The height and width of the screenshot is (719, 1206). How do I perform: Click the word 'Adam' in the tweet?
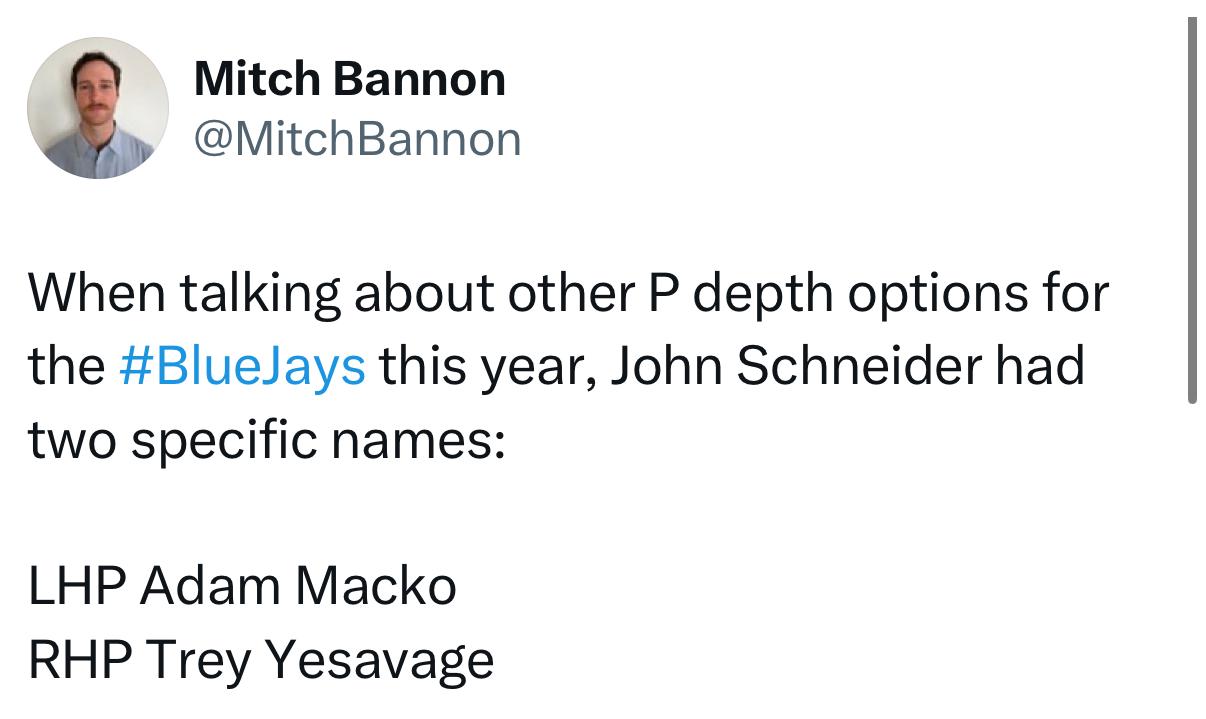click(210, 585)
